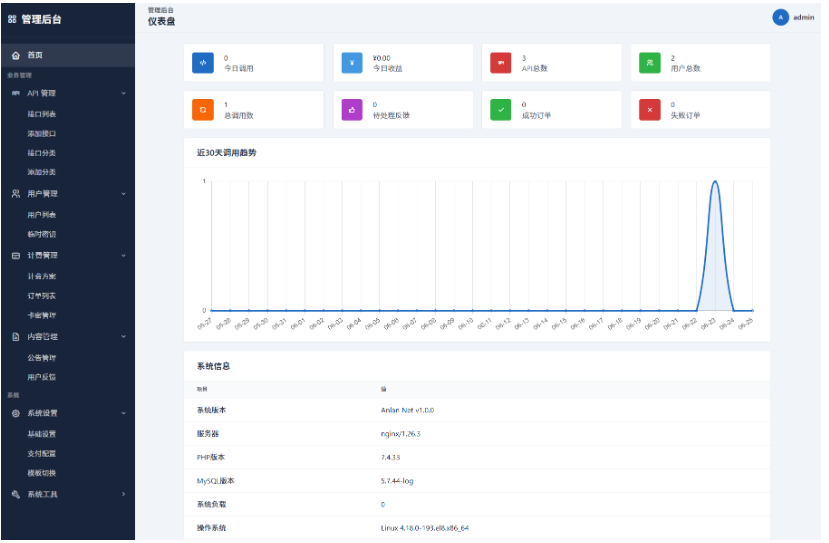
Task: Click the 管理后台 sidebar title
Action: (42, 20)
